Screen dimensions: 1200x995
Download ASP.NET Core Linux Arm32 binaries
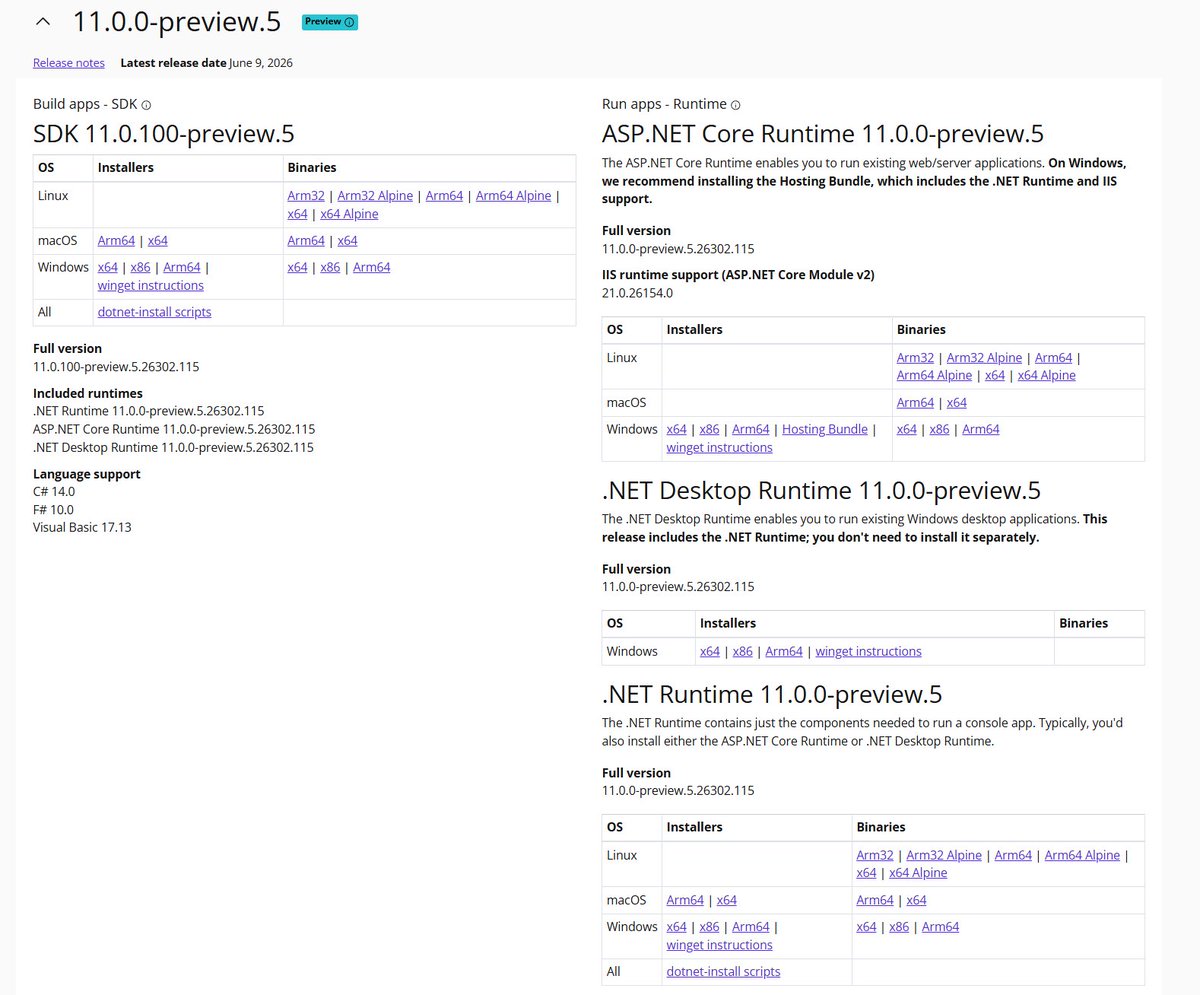916,357
